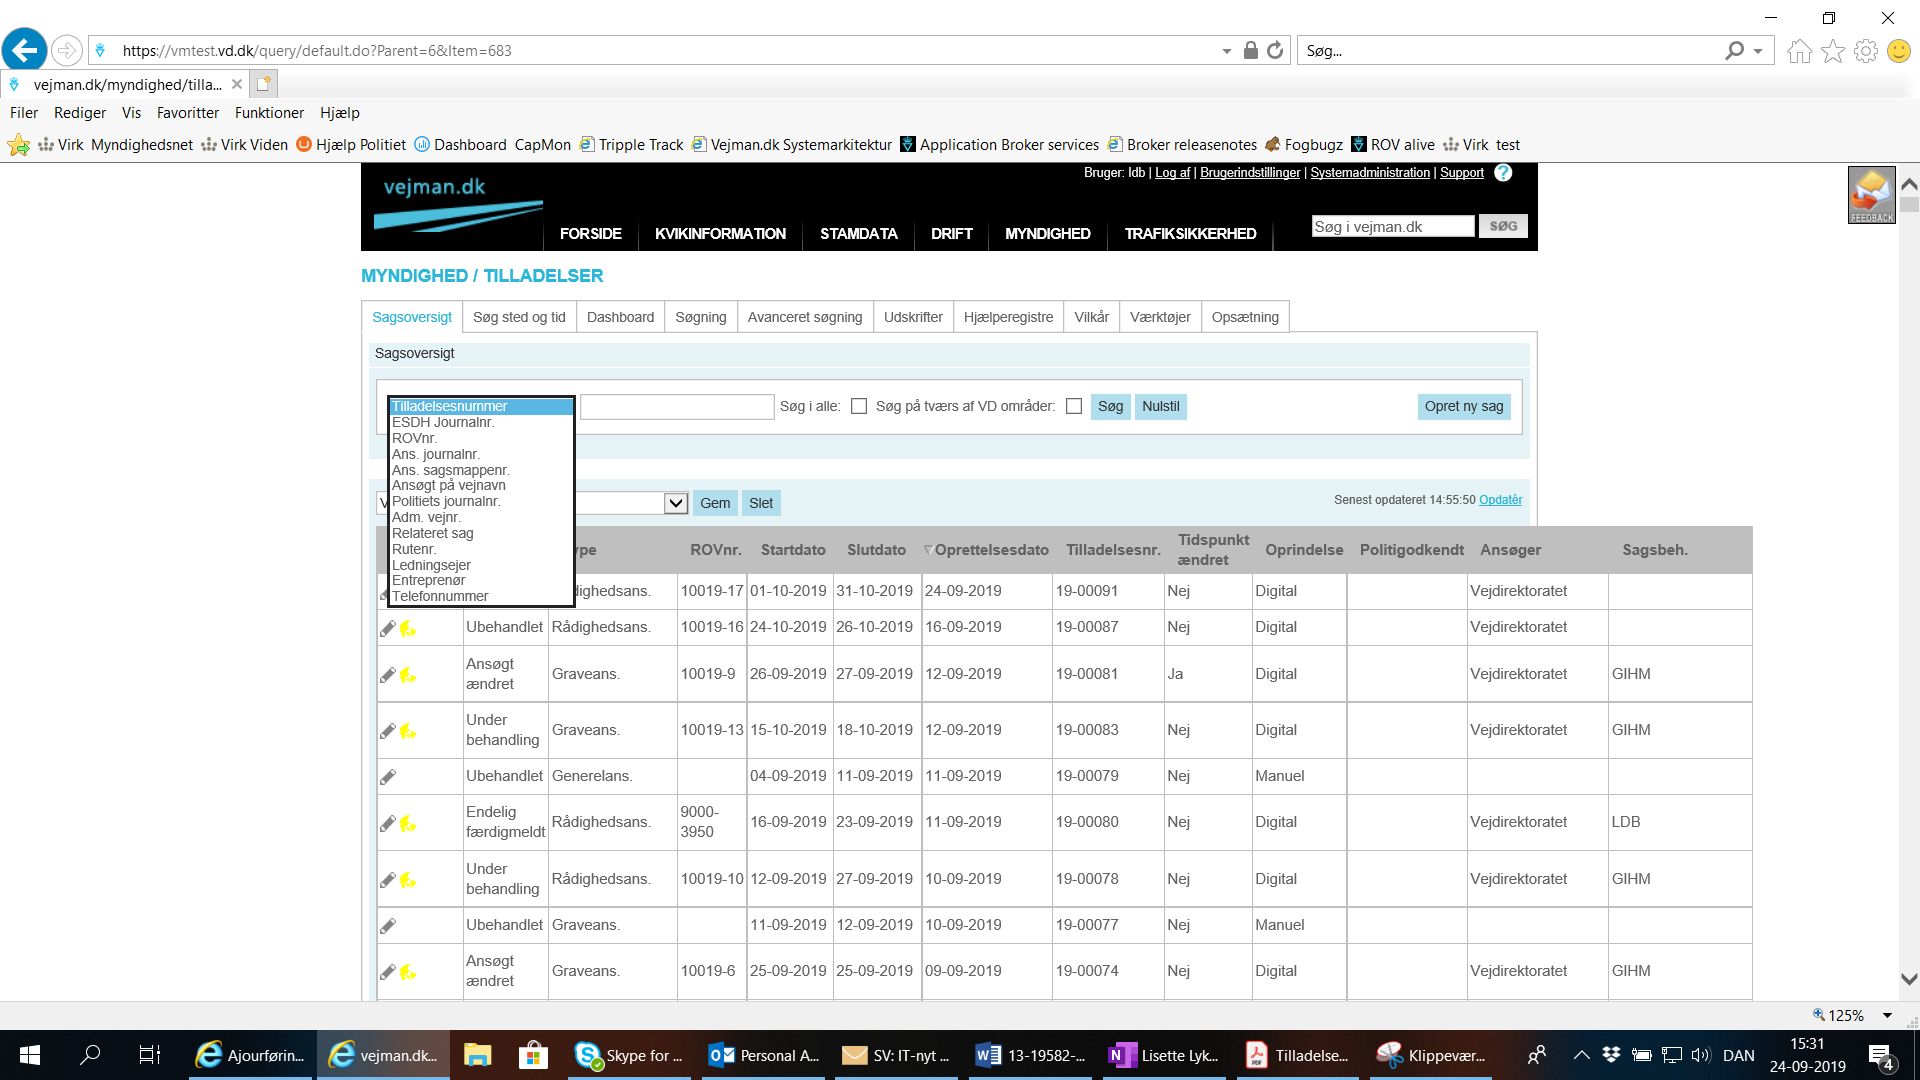Click edit pencil for Generelans. row

(388, 777)
